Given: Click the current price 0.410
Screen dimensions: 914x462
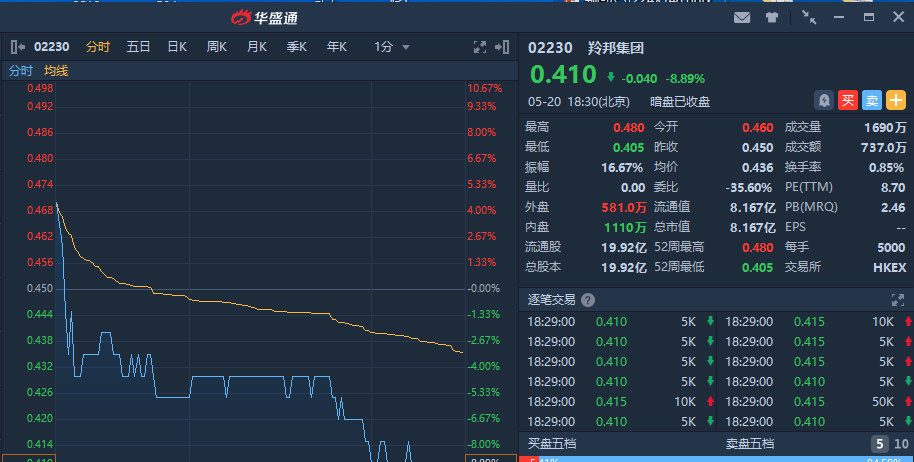Looking at the screenshot, I should pos(563,75).
